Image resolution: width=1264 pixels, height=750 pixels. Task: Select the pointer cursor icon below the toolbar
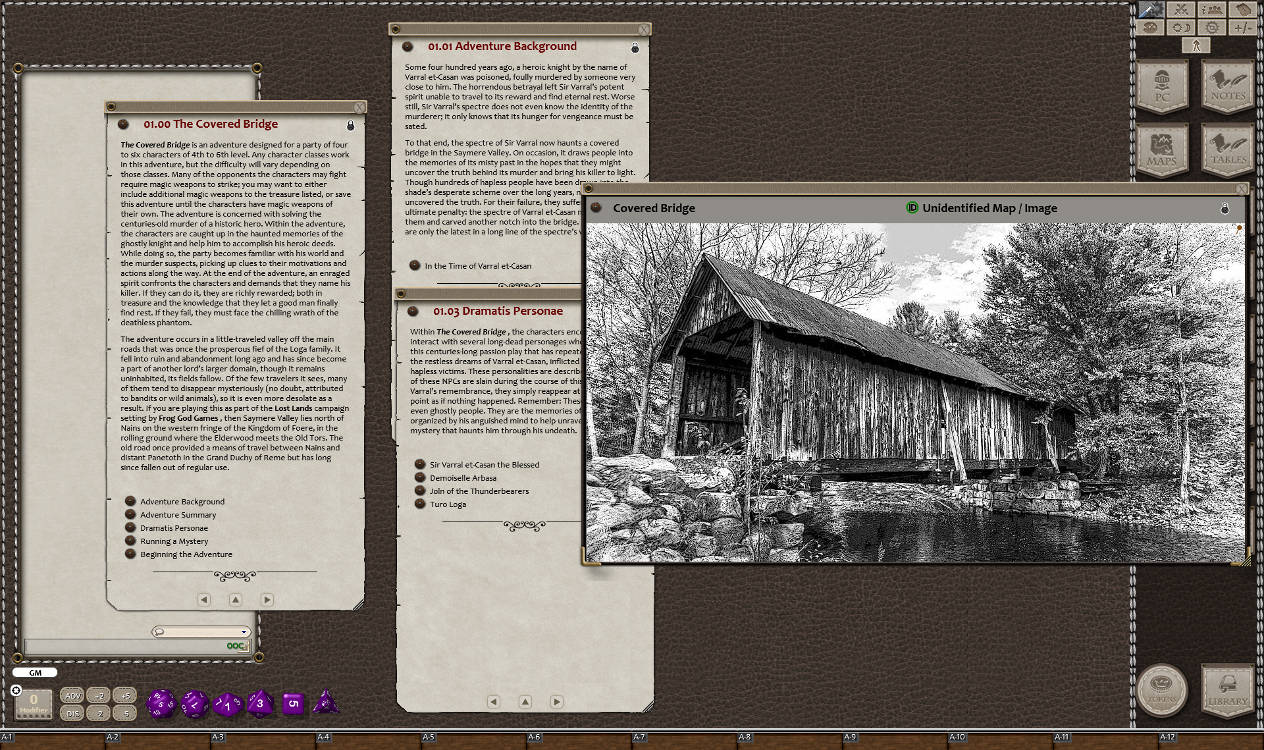pyautogui.click(x=1197, y=45)
